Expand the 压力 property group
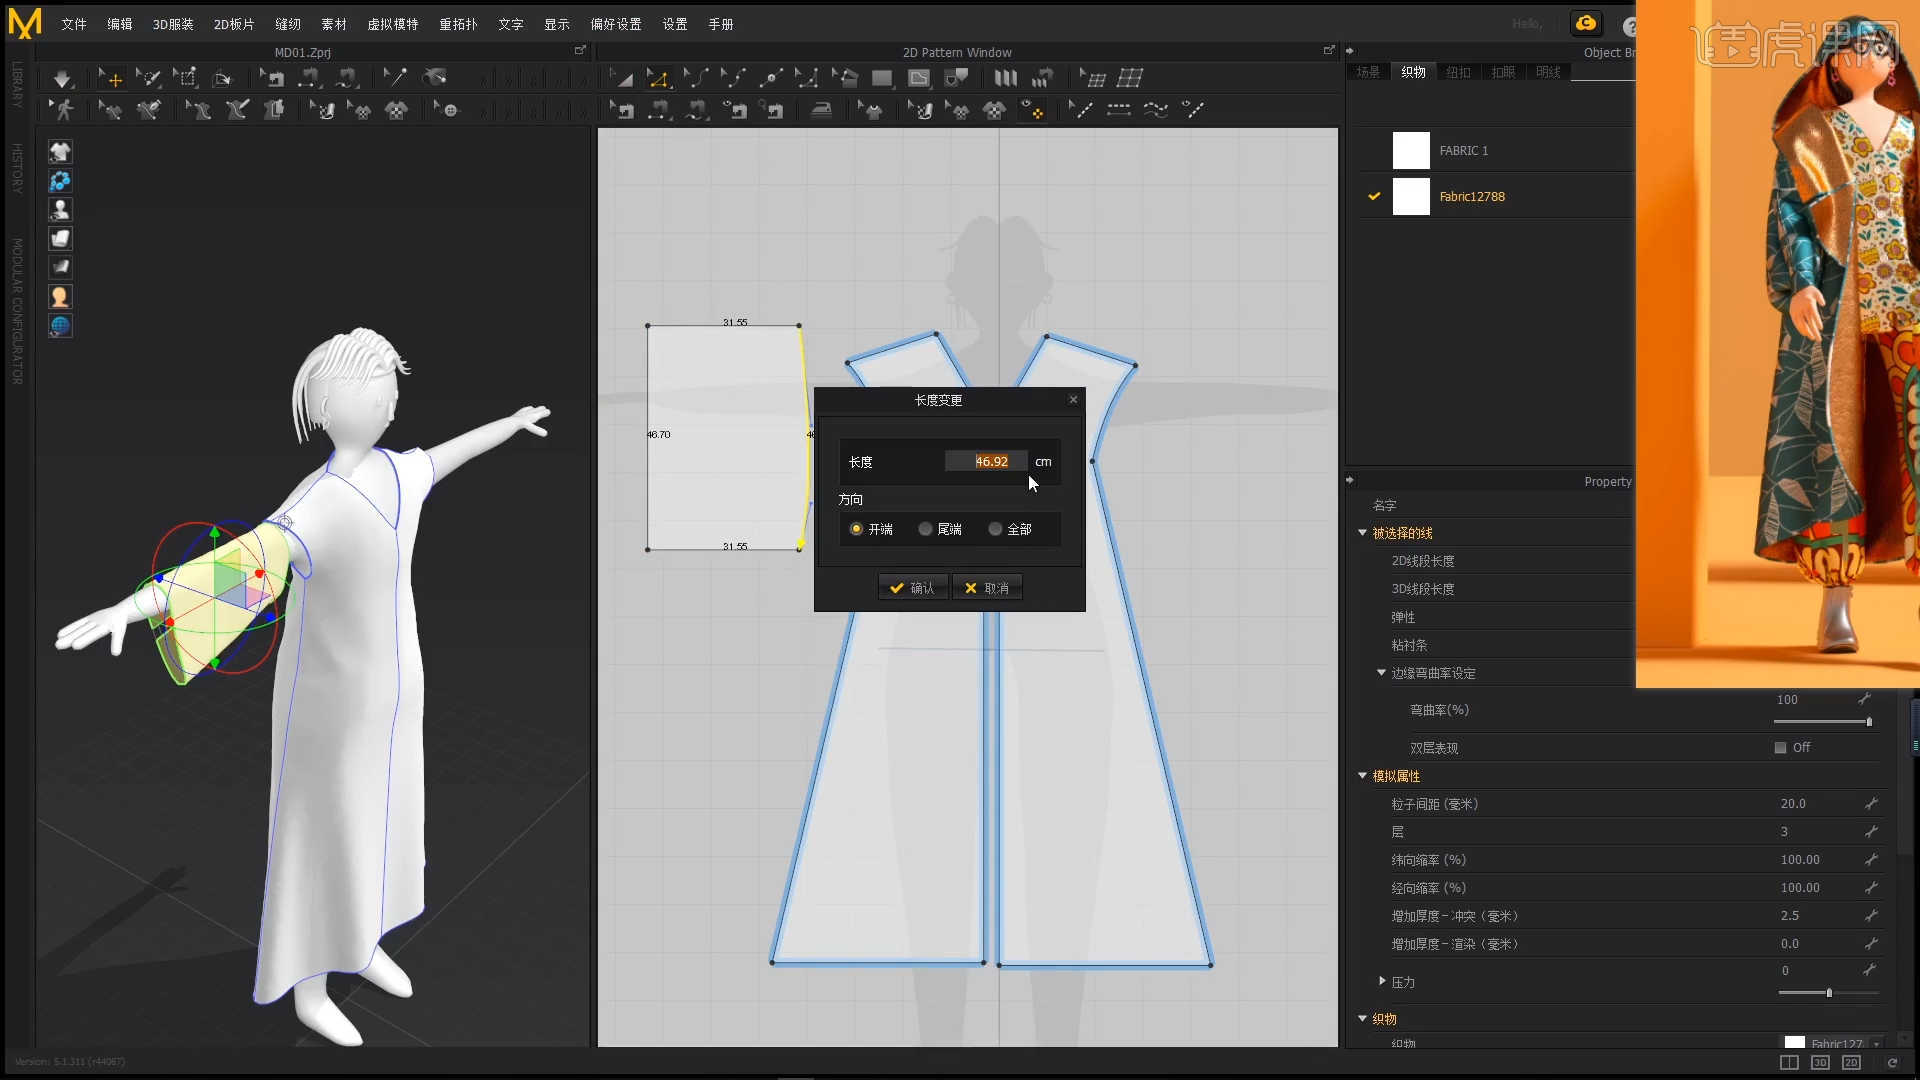The image size is (1920, 1080). tap(1382, 981)
